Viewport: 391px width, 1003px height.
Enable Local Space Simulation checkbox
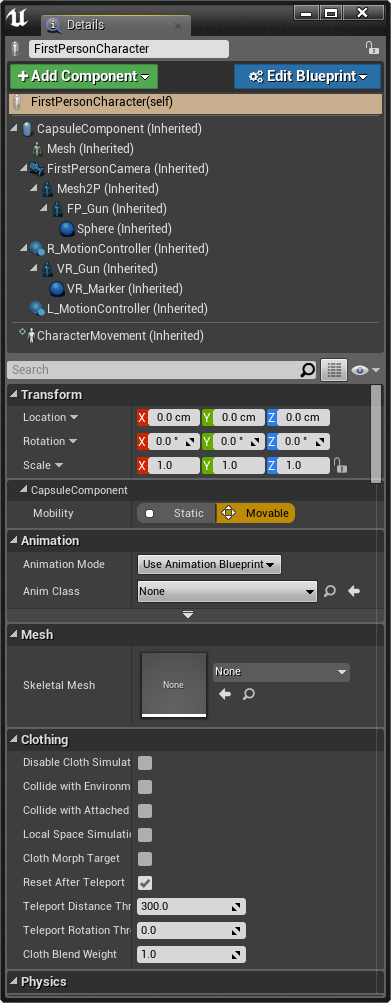[145, 835]
